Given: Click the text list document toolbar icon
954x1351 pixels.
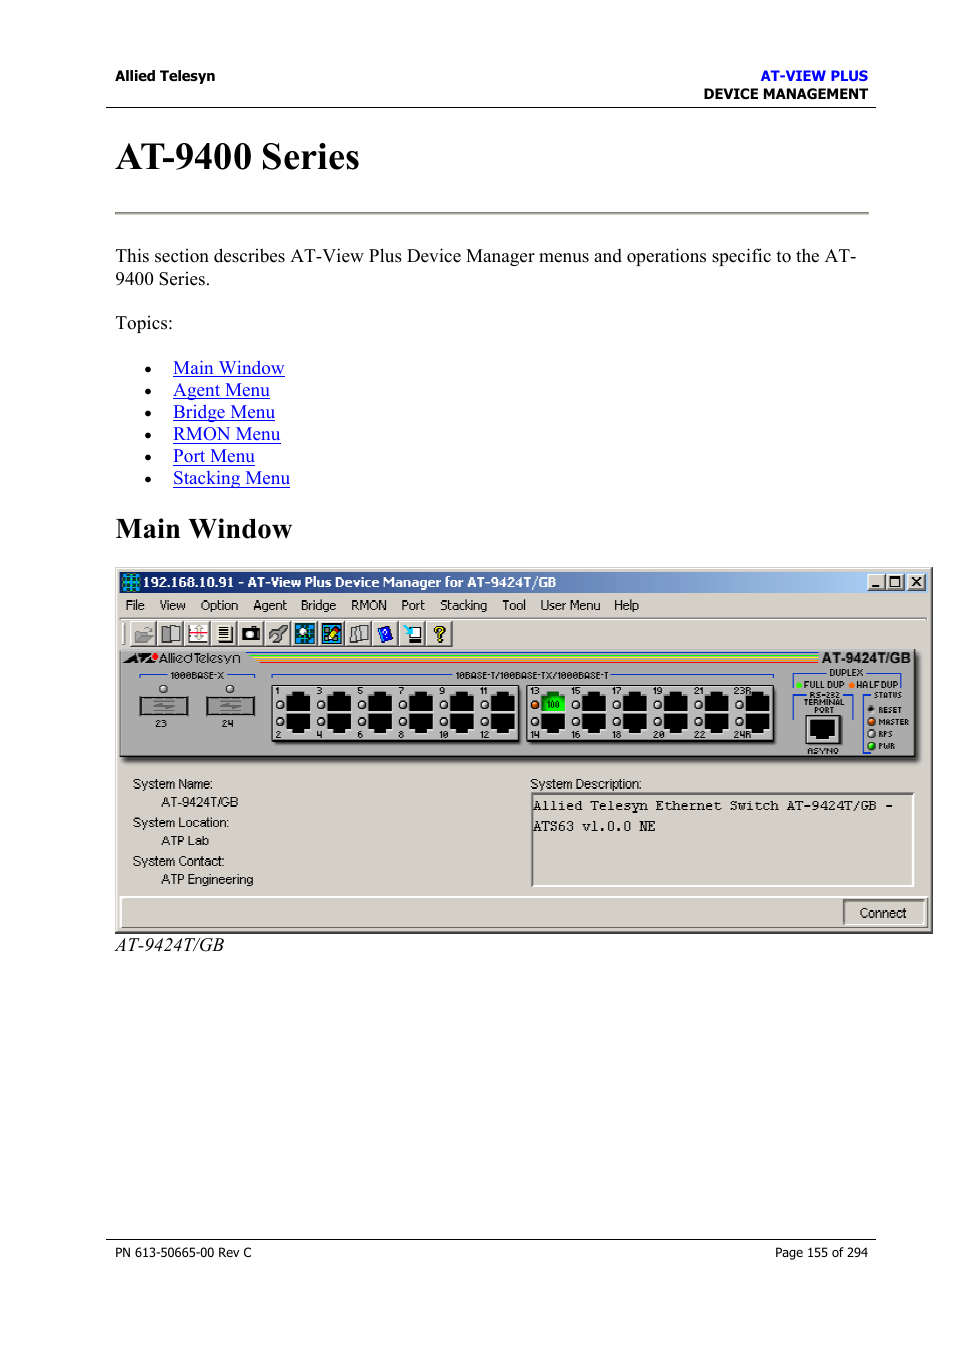Looking at the screenshot, I should point(225,634).
